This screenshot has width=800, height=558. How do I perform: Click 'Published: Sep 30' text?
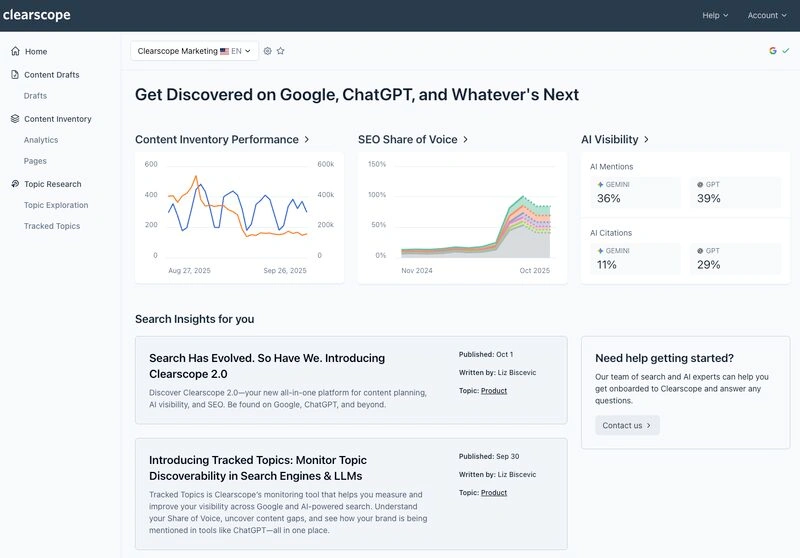[x=489, y=456]
